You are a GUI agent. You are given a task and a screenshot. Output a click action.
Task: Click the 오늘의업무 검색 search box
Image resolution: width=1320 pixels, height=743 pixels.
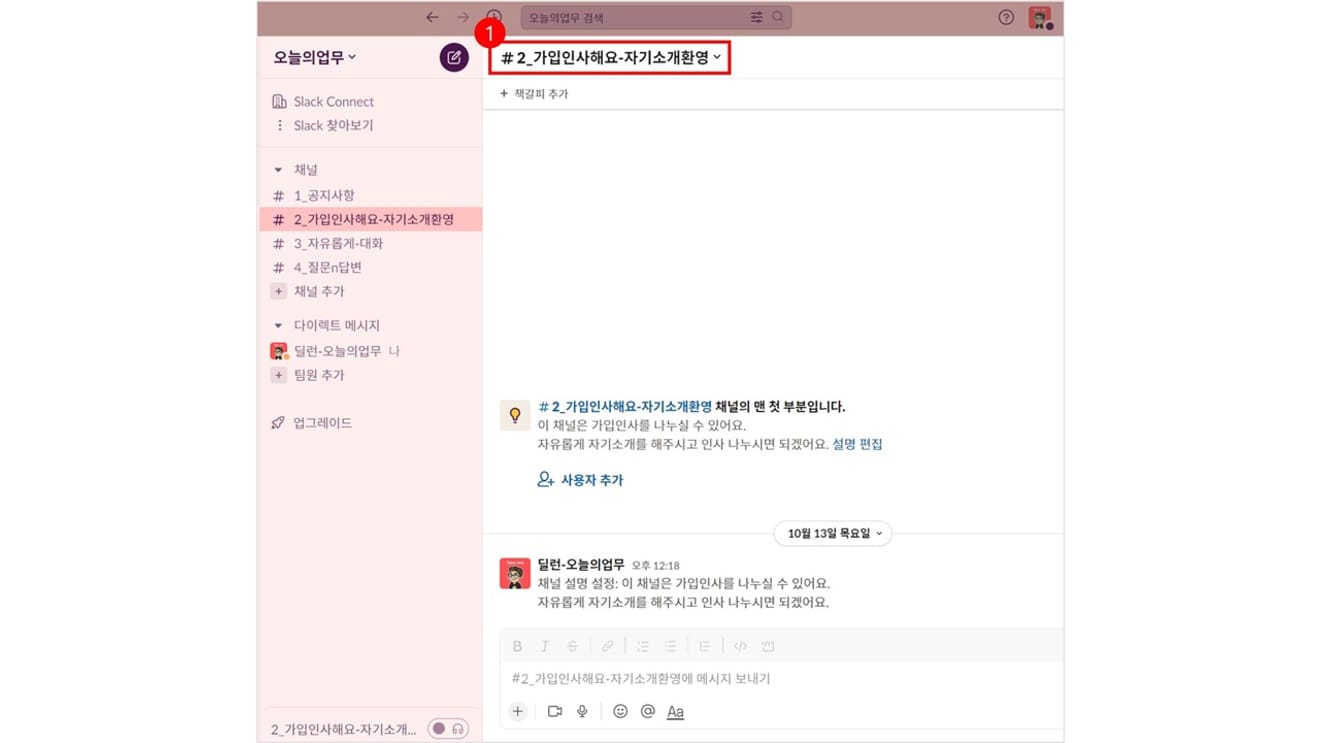pos(656,17)
